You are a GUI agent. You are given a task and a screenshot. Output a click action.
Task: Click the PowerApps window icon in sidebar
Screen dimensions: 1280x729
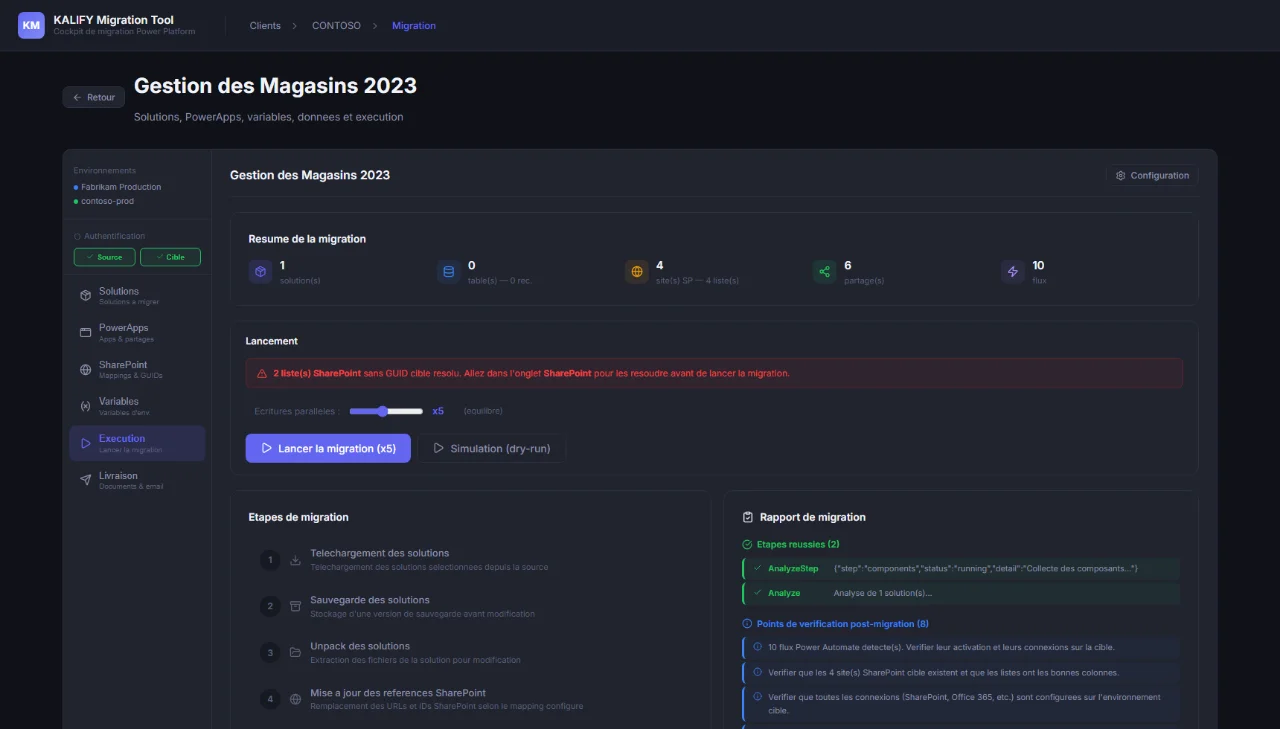pos(85,332)
